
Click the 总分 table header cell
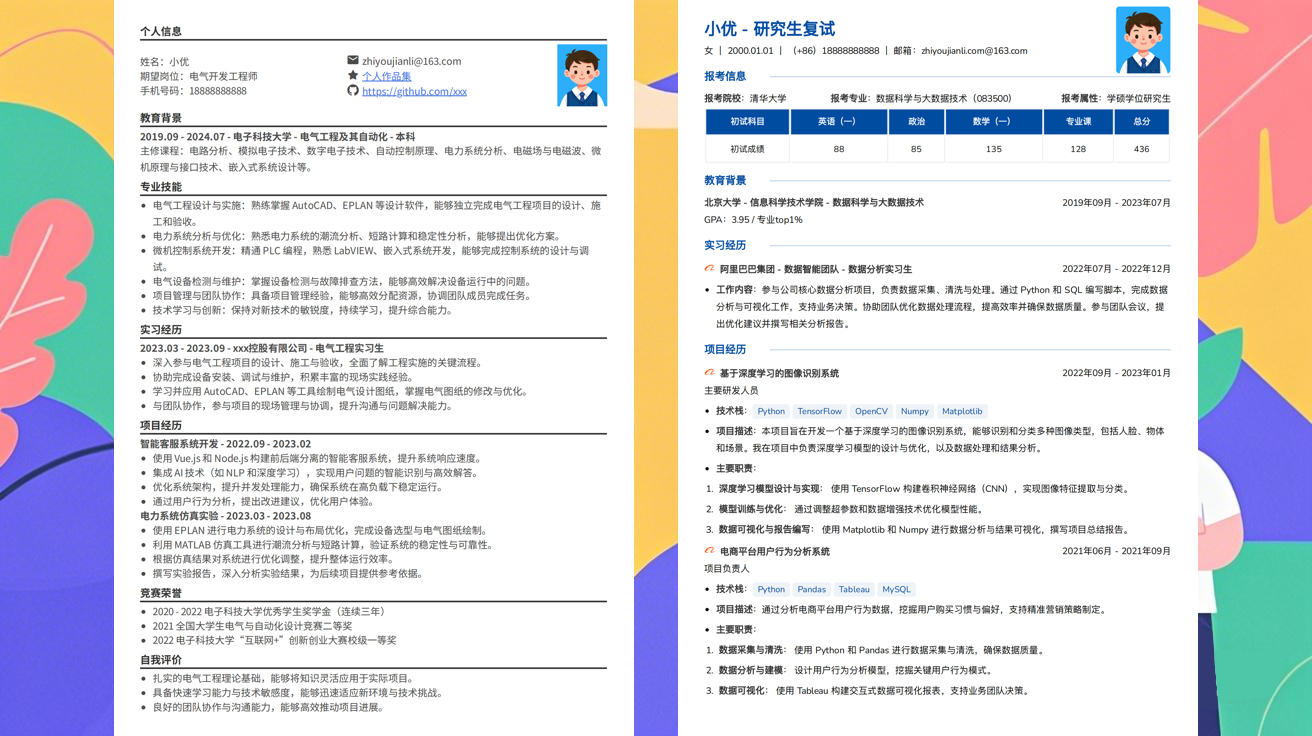click(x=1142, y=121)
